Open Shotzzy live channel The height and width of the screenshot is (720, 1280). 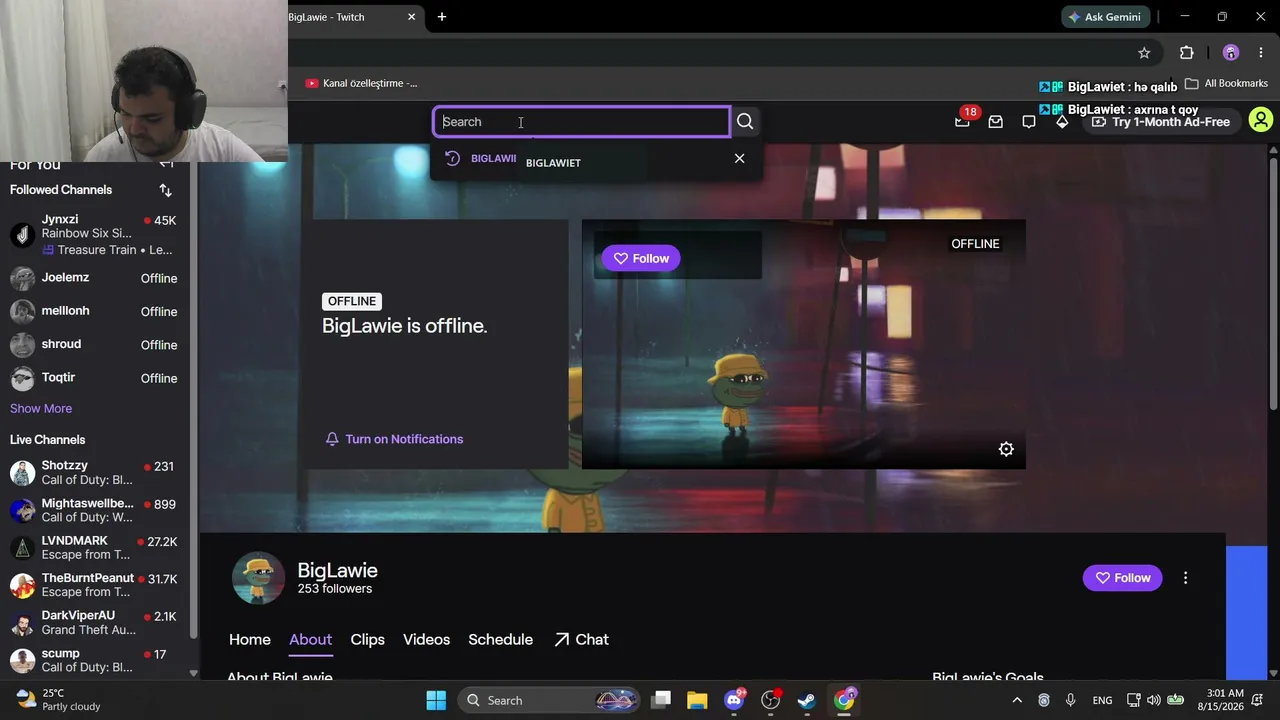click(94, 472)
